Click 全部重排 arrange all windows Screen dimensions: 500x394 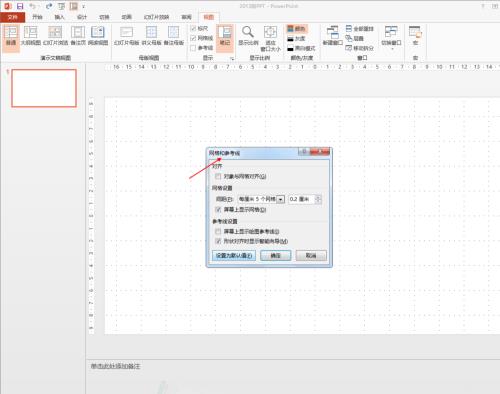[x=360, y=29]
